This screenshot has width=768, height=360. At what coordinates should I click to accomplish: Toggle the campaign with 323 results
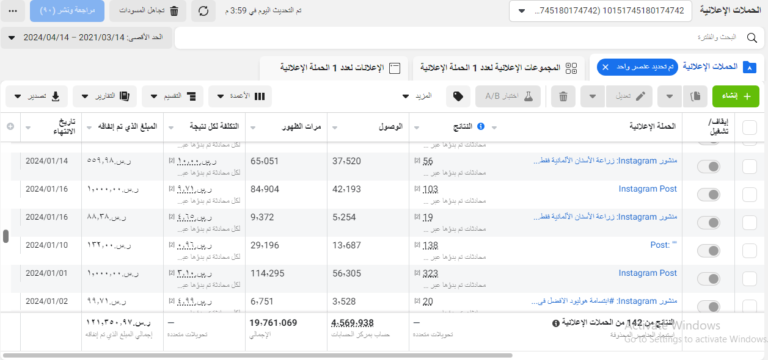[708, 279]
